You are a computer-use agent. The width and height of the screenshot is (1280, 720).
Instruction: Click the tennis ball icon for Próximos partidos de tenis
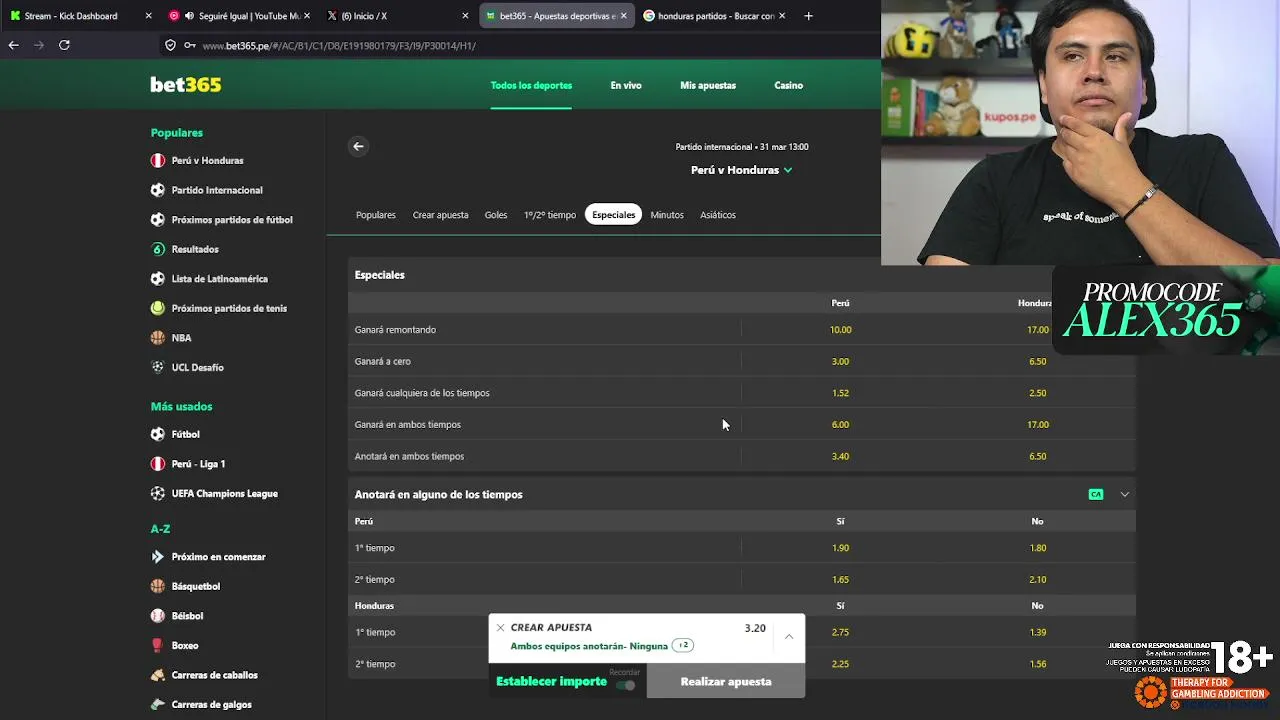pos(157,308)
